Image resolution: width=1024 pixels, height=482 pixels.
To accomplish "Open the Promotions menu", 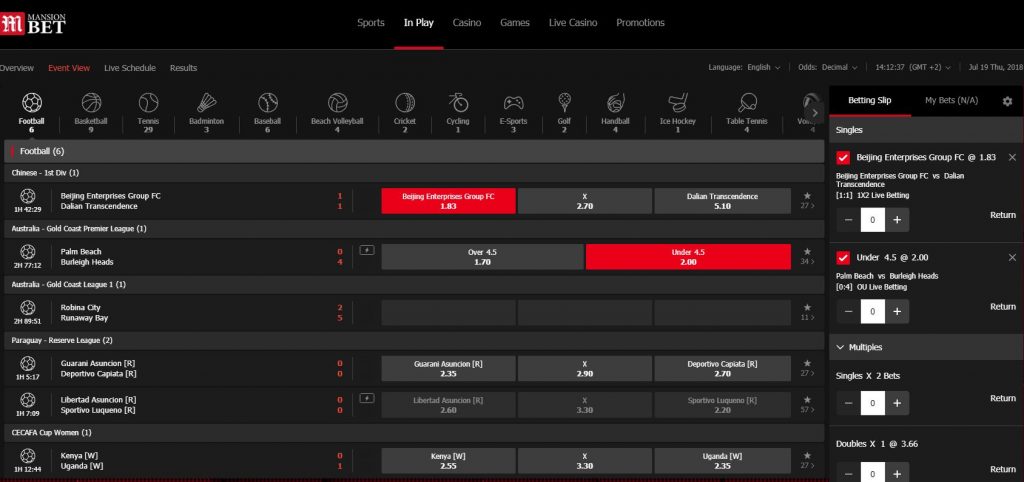I will [640, 23].
